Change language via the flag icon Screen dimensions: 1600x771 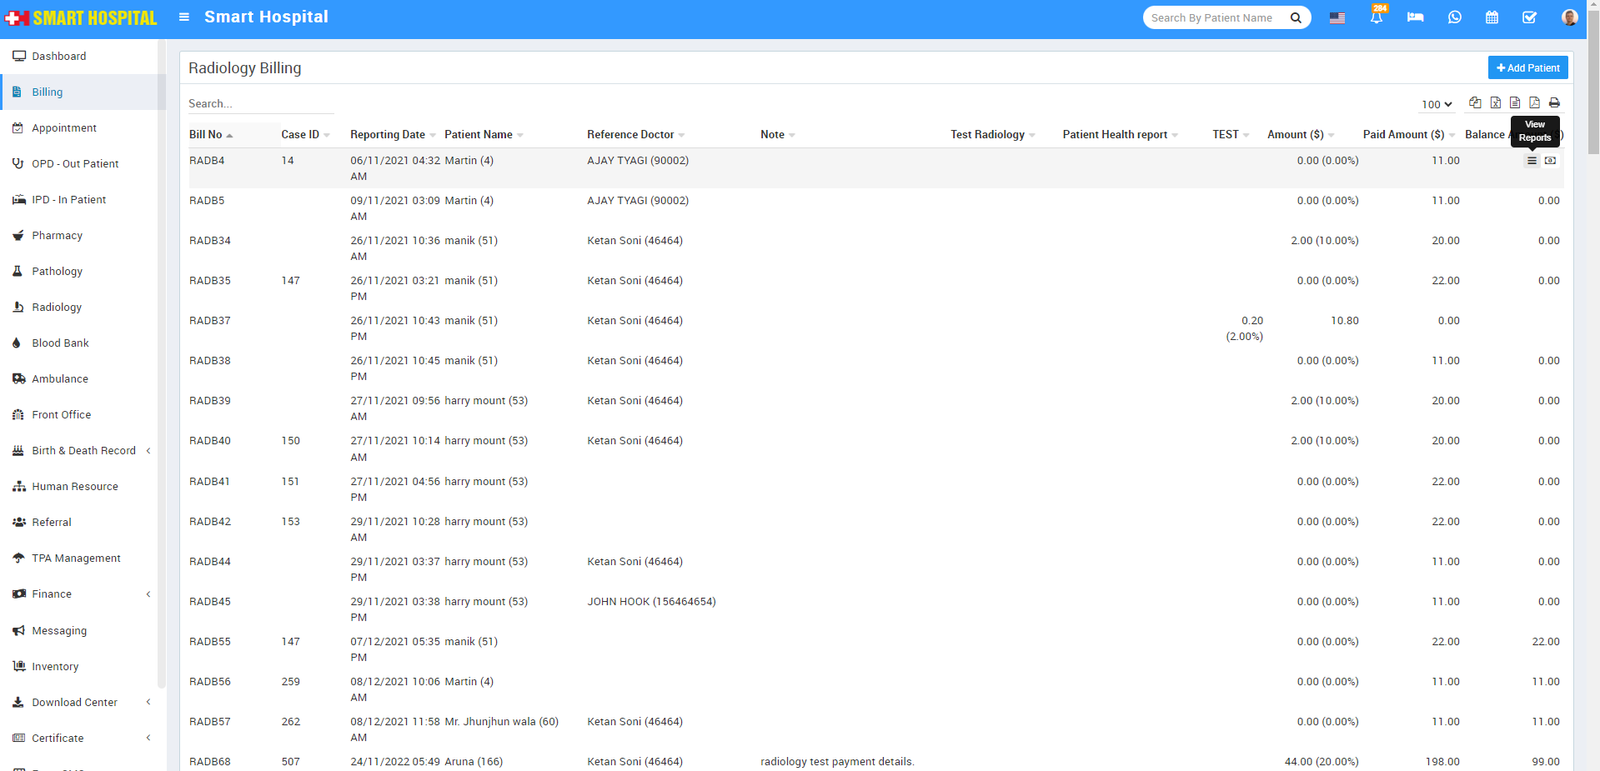[1337, 17]
